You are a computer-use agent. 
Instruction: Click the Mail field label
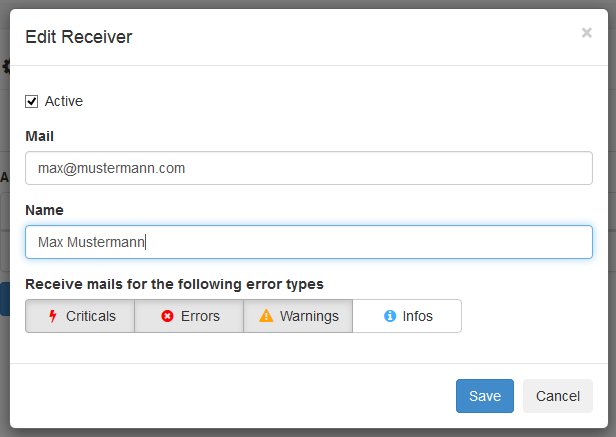pyautogui.click(x=39, y=136)
